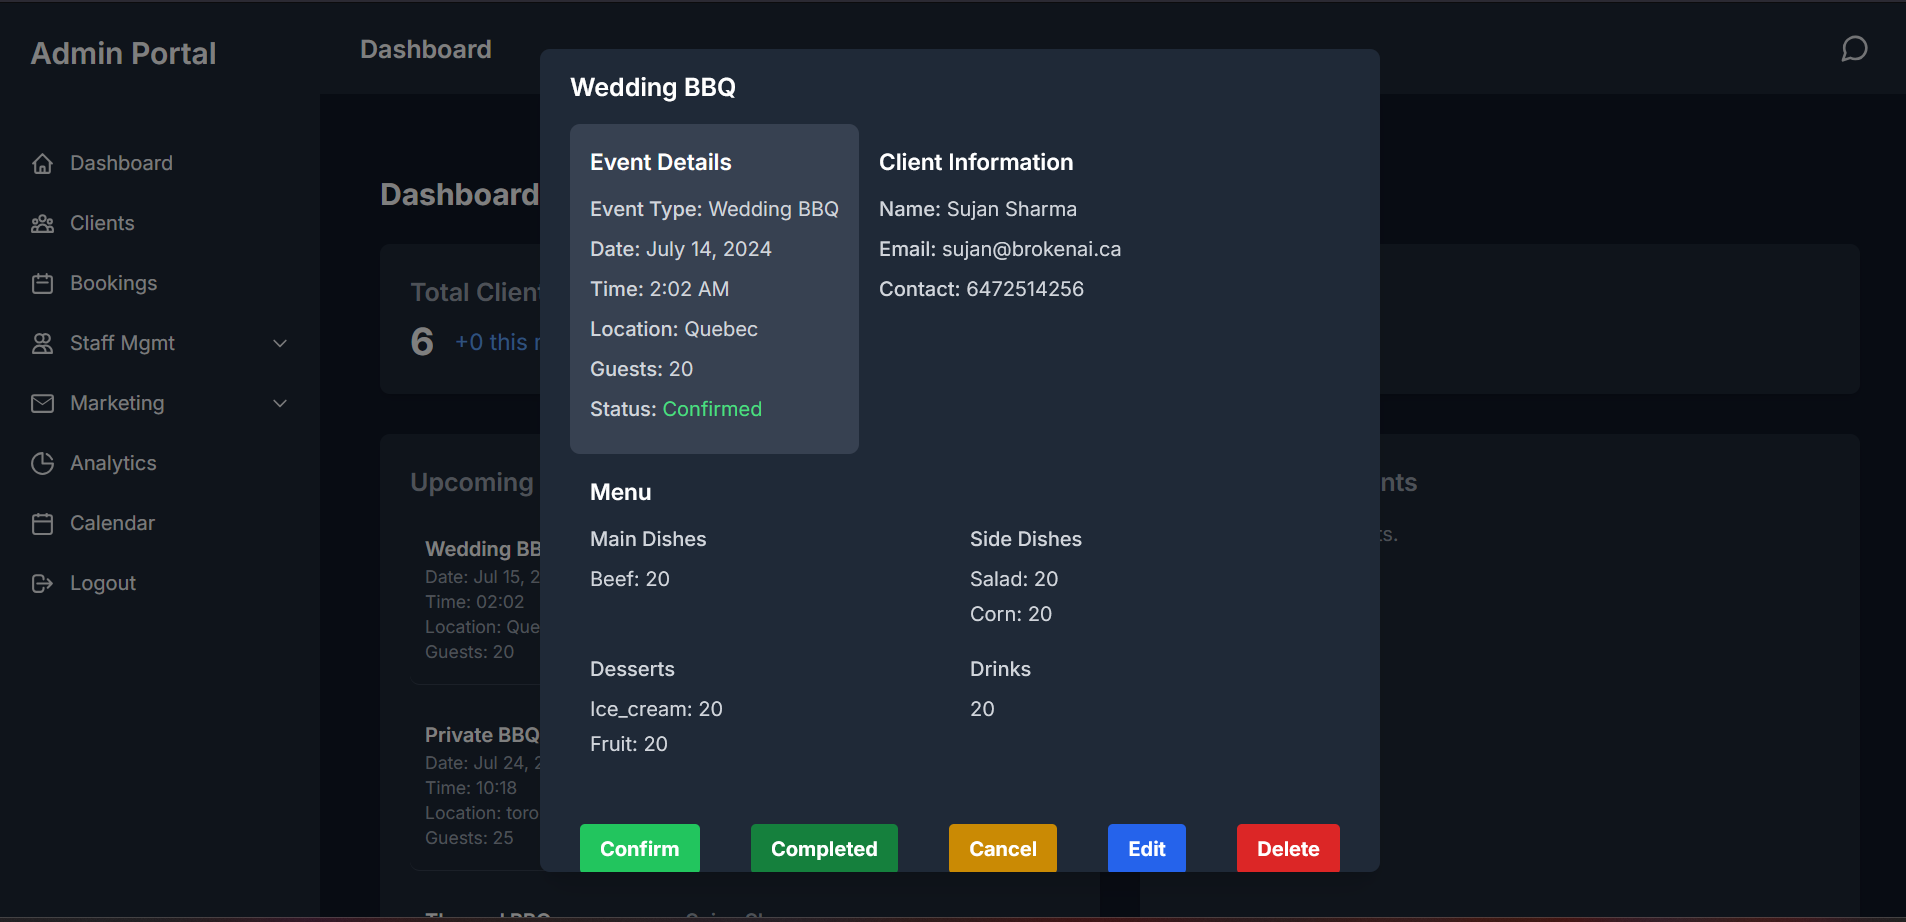Open Bookings via the calendar icon
This screenshot has width=1906, height=922.
(43, 282)
